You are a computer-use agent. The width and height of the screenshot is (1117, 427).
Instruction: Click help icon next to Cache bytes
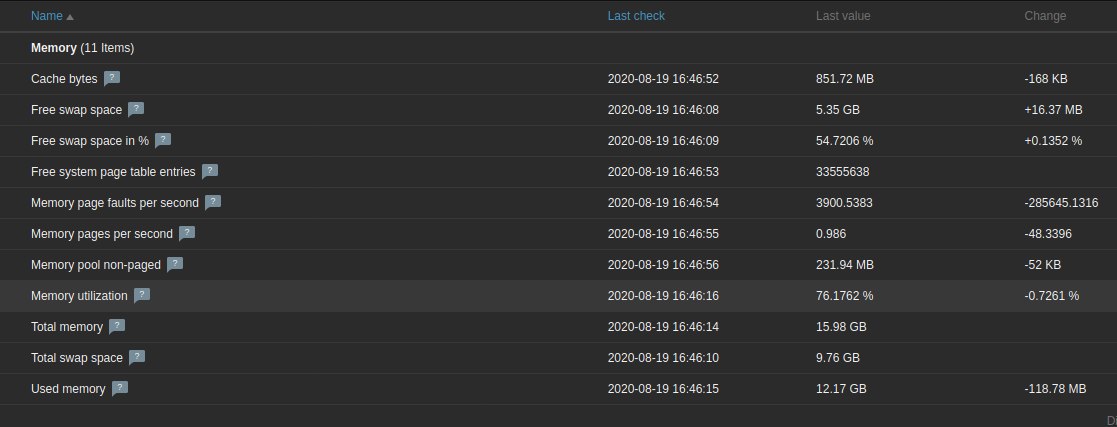pos(112,78)
